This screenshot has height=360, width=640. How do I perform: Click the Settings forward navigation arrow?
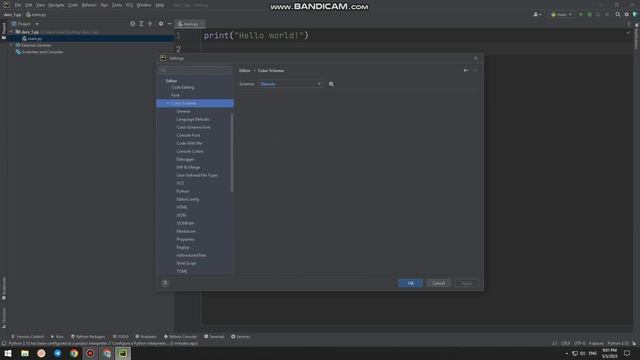475,70
